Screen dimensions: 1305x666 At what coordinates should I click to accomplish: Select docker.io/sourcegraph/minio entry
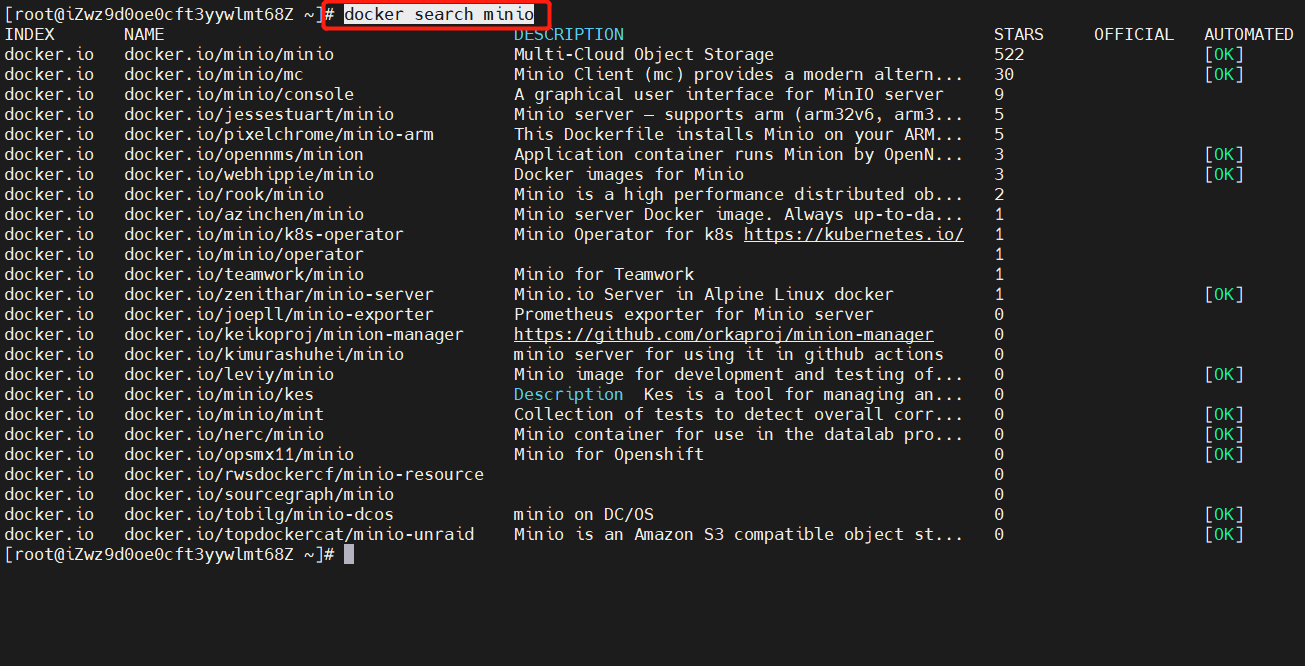(259, 494)
